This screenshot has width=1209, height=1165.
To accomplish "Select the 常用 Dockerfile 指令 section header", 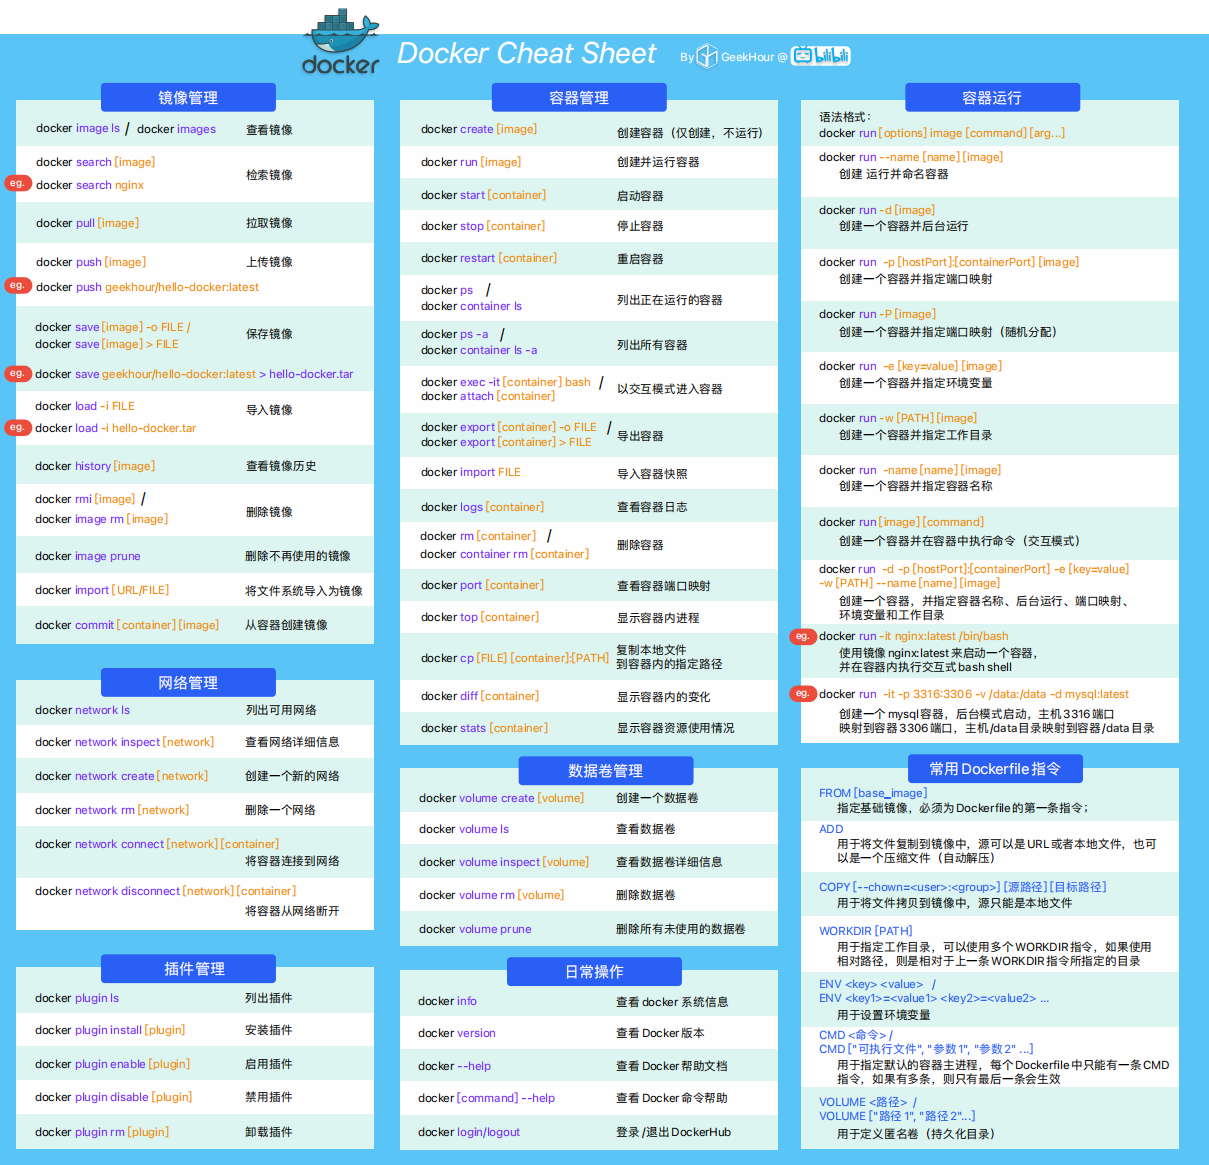I will pyautogui.click(x=995, y=768).
